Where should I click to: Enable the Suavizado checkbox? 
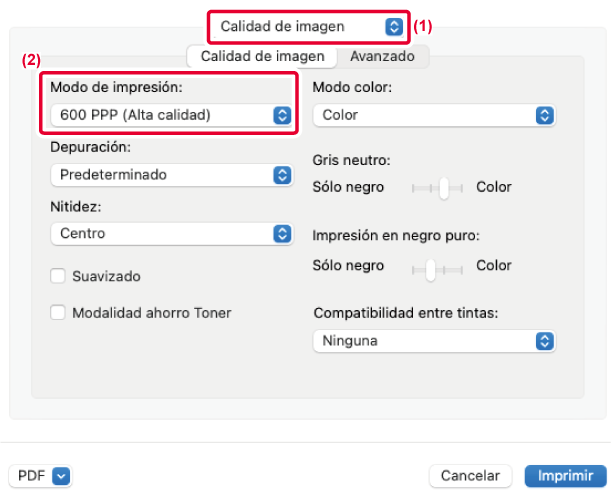[x=59, y=275]
